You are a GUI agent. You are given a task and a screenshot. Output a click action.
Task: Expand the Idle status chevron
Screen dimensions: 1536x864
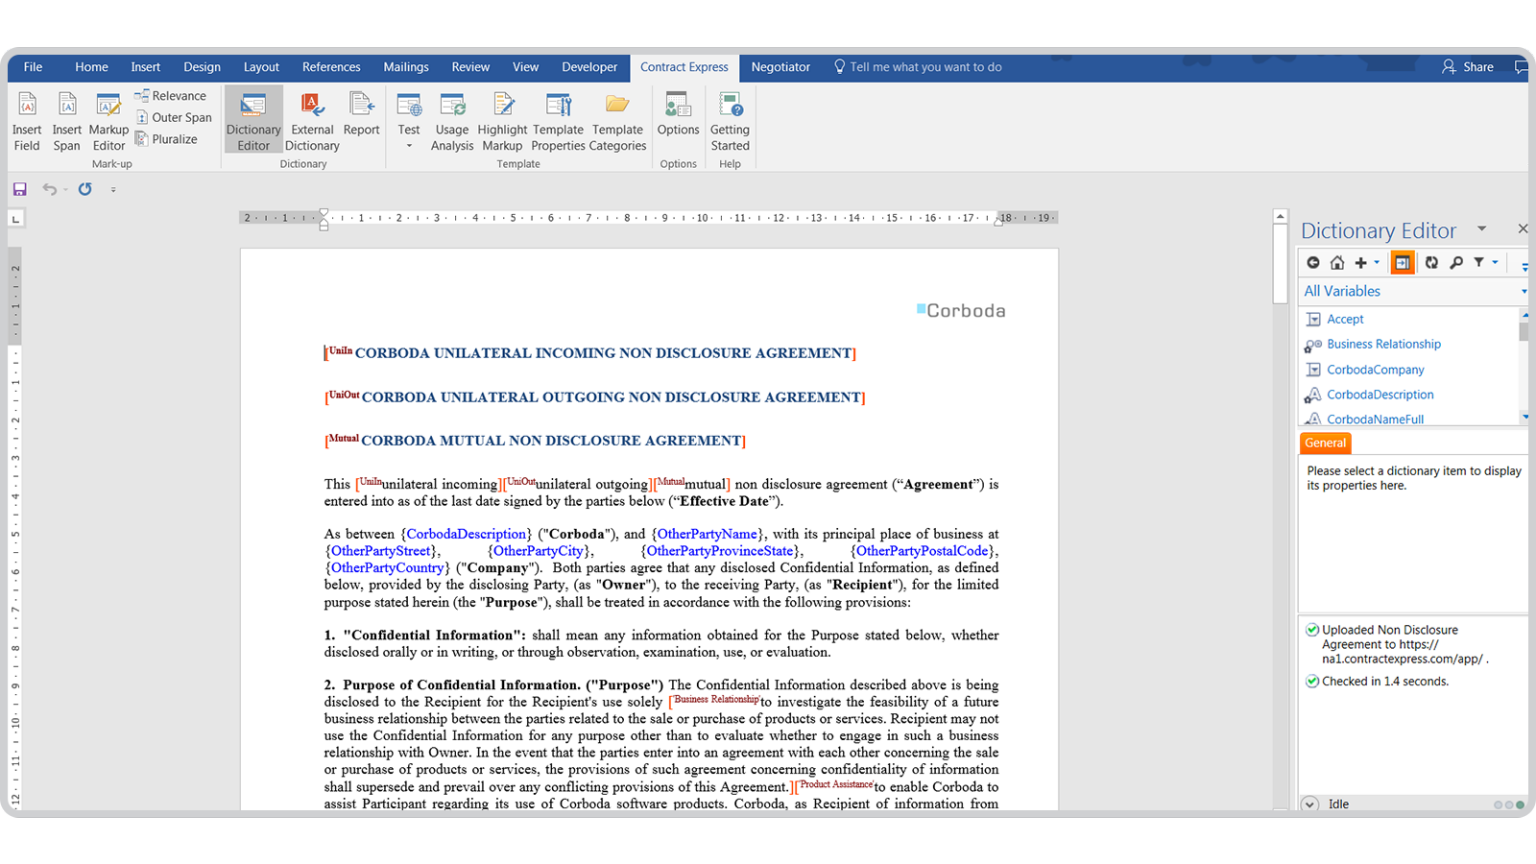1310,804
